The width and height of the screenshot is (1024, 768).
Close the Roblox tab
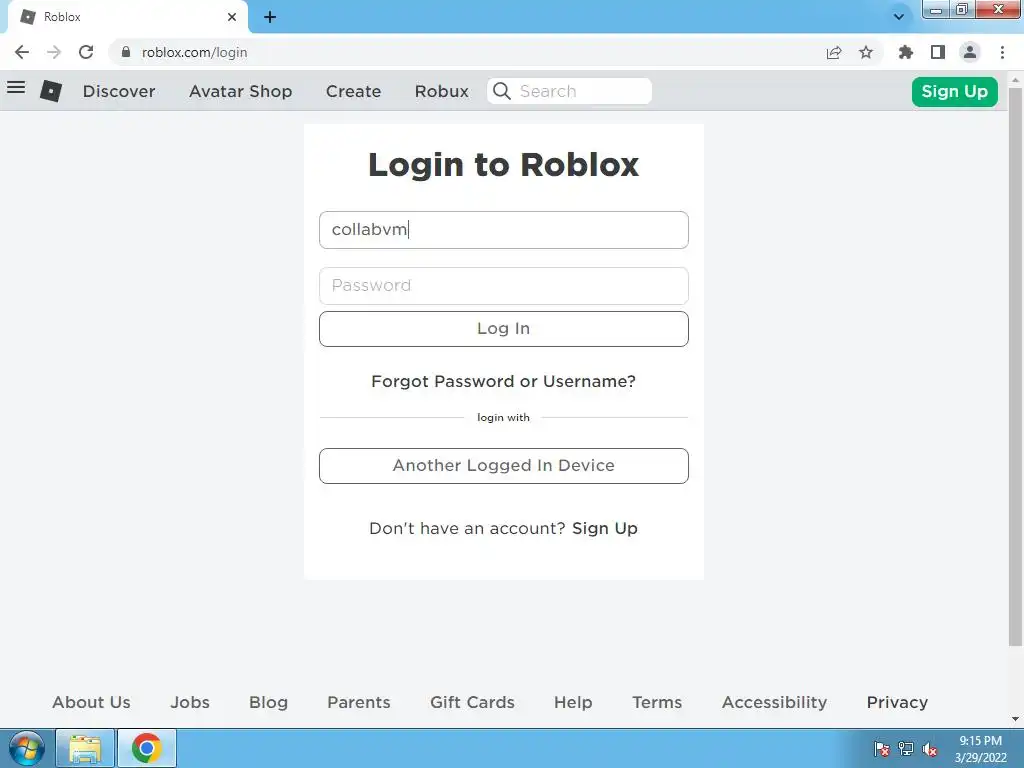(232, 17)
